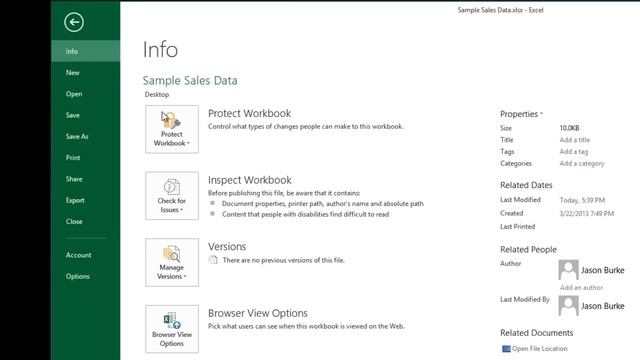Screen dimensions: 640x360
Task: Open the Share page
Action: coord(86,179)
